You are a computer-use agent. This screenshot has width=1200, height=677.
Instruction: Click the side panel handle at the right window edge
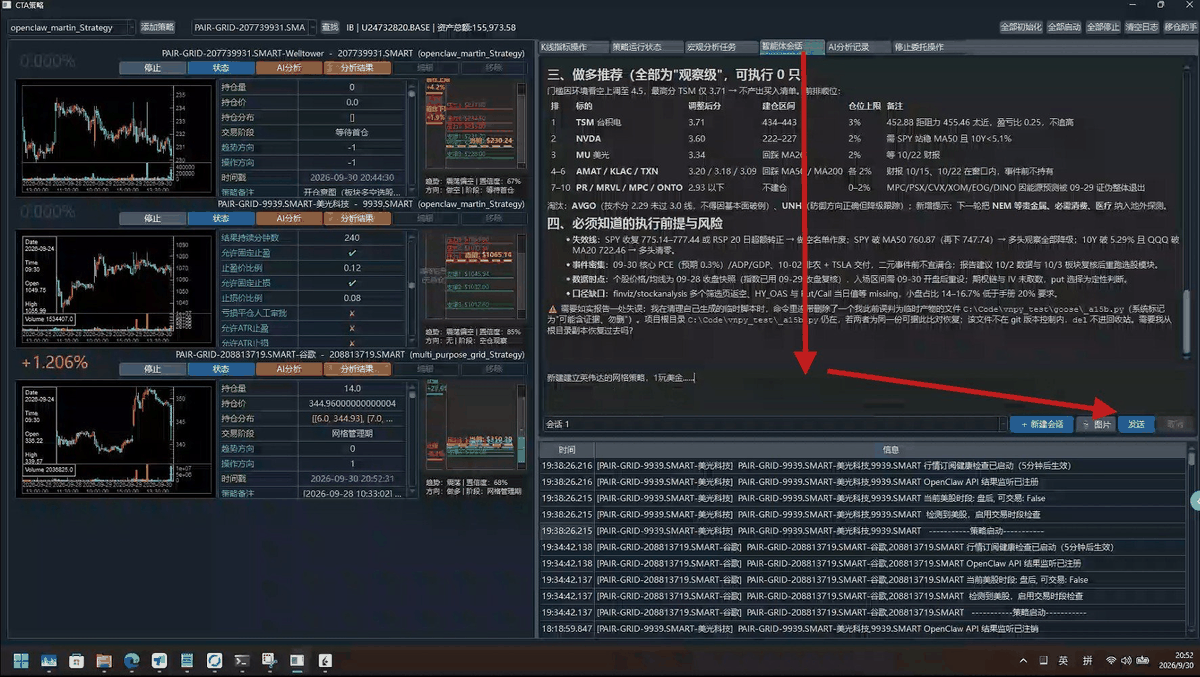(x=1195, y=500)
